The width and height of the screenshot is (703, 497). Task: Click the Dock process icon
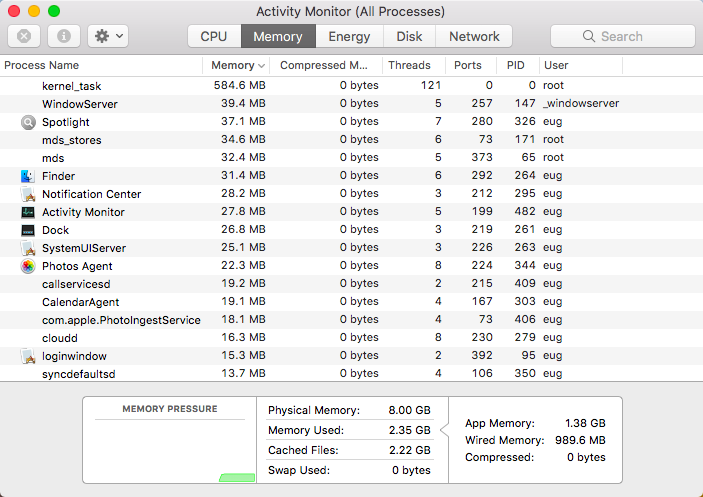pos(28,230)
